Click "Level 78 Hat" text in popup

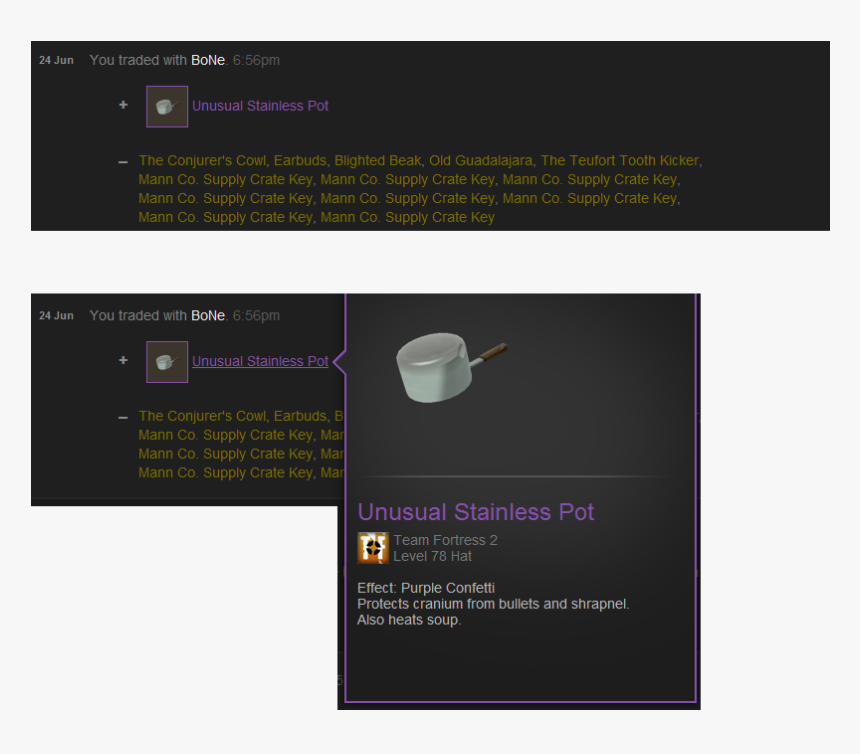point(432,557)
